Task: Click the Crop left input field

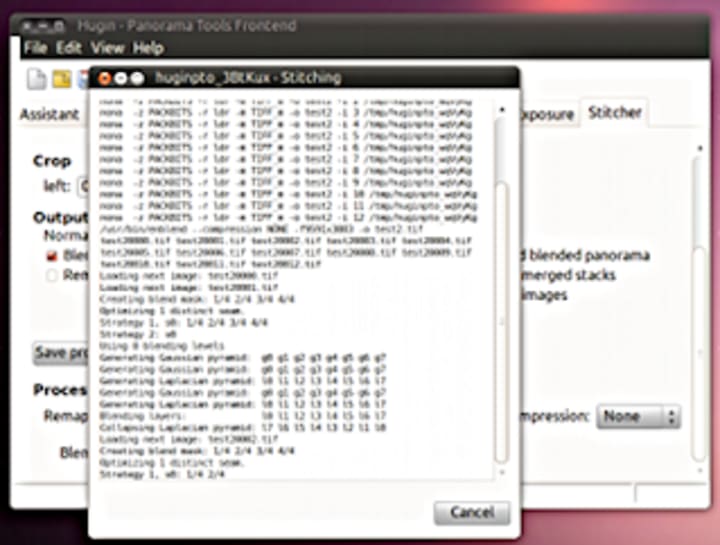Action: tap(84, 186)
